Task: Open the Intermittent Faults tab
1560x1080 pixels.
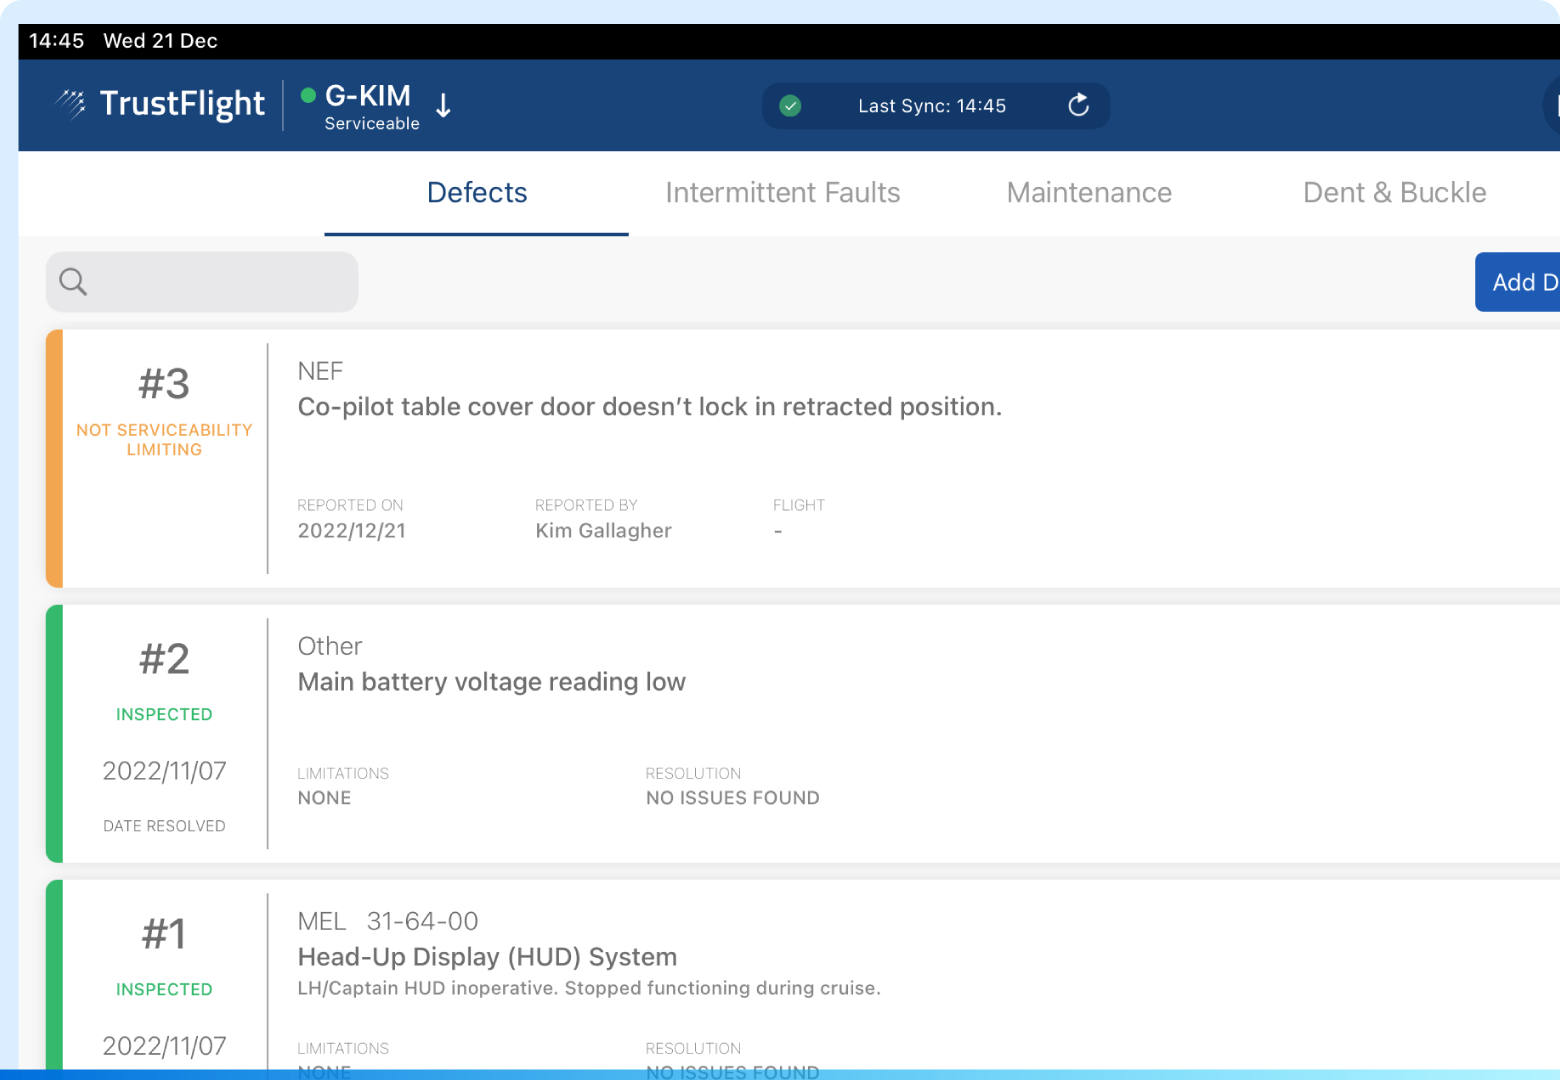Action: pyautogui.click(x=782, y=193)
